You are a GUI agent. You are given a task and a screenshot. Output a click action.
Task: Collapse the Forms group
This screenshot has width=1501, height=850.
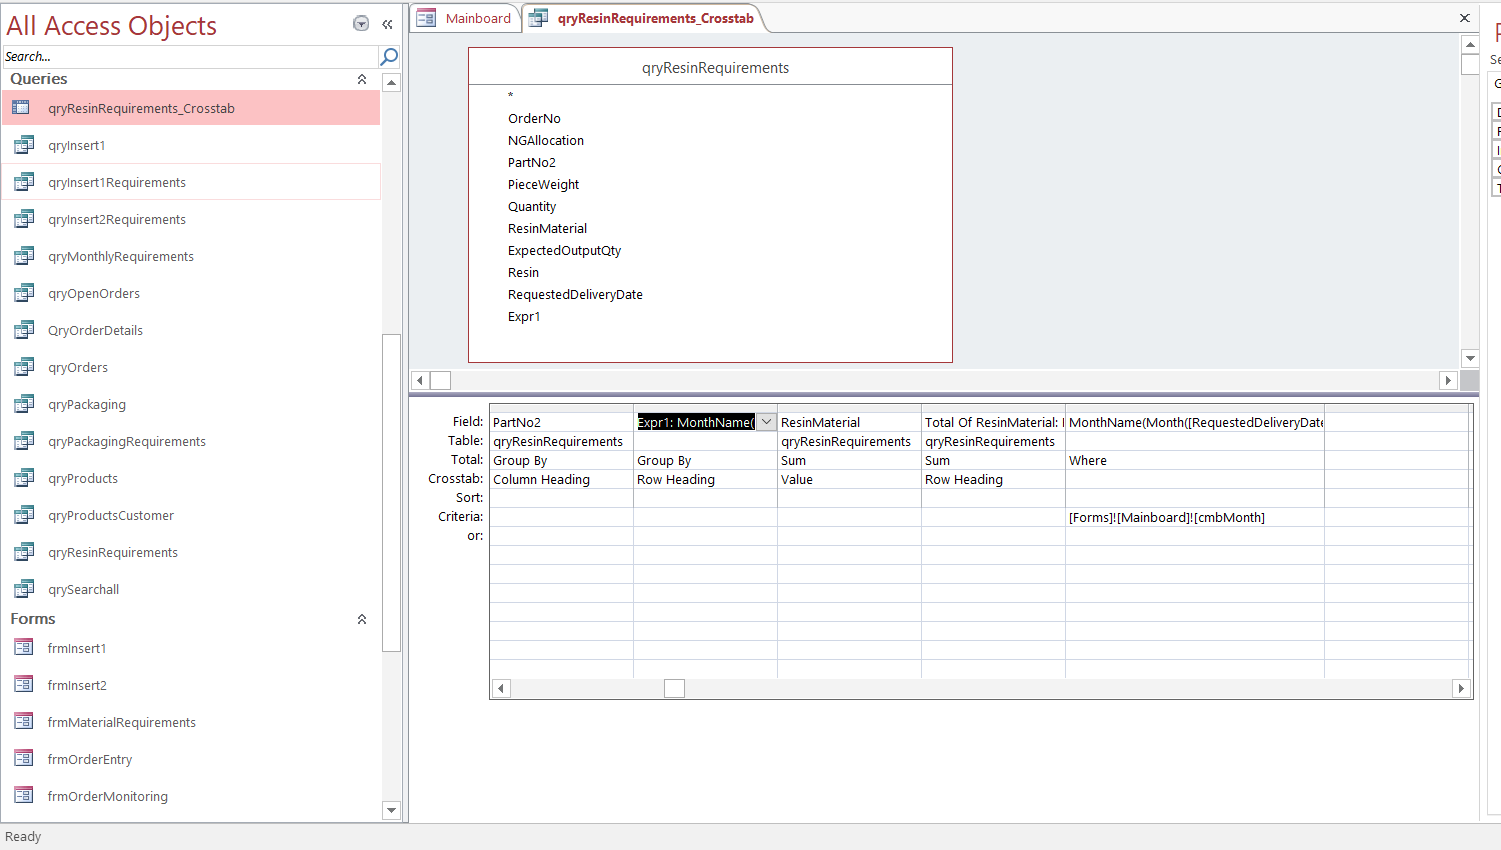pyautogui.click(x=362, y=619)
